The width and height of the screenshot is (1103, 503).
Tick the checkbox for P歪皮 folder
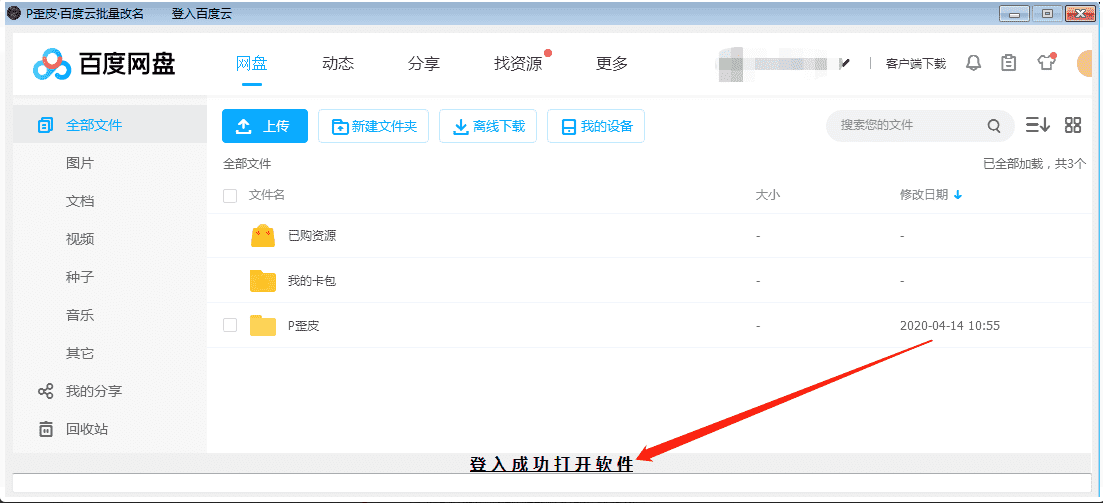coord(230,325)
